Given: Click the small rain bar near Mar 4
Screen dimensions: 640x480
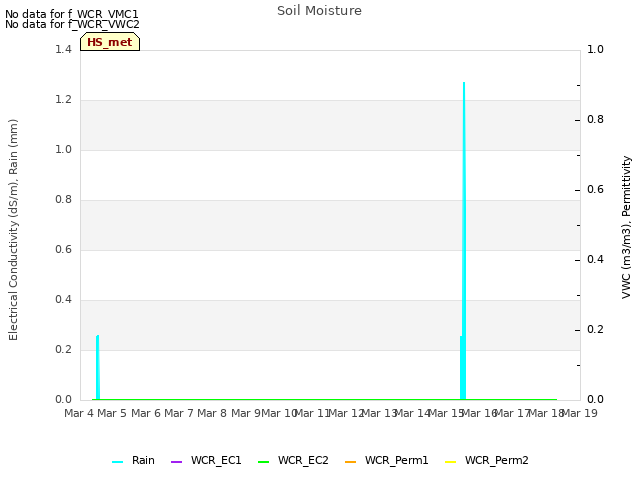Looking at the screenshot, I should click(98, 367).
